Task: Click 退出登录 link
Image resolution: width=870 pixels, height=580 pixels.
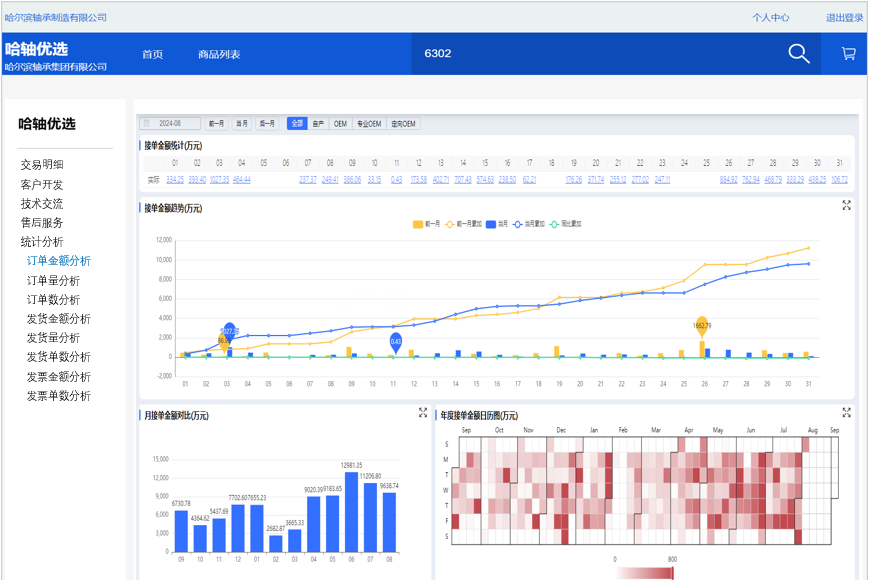Action: (x=844, y=18)
